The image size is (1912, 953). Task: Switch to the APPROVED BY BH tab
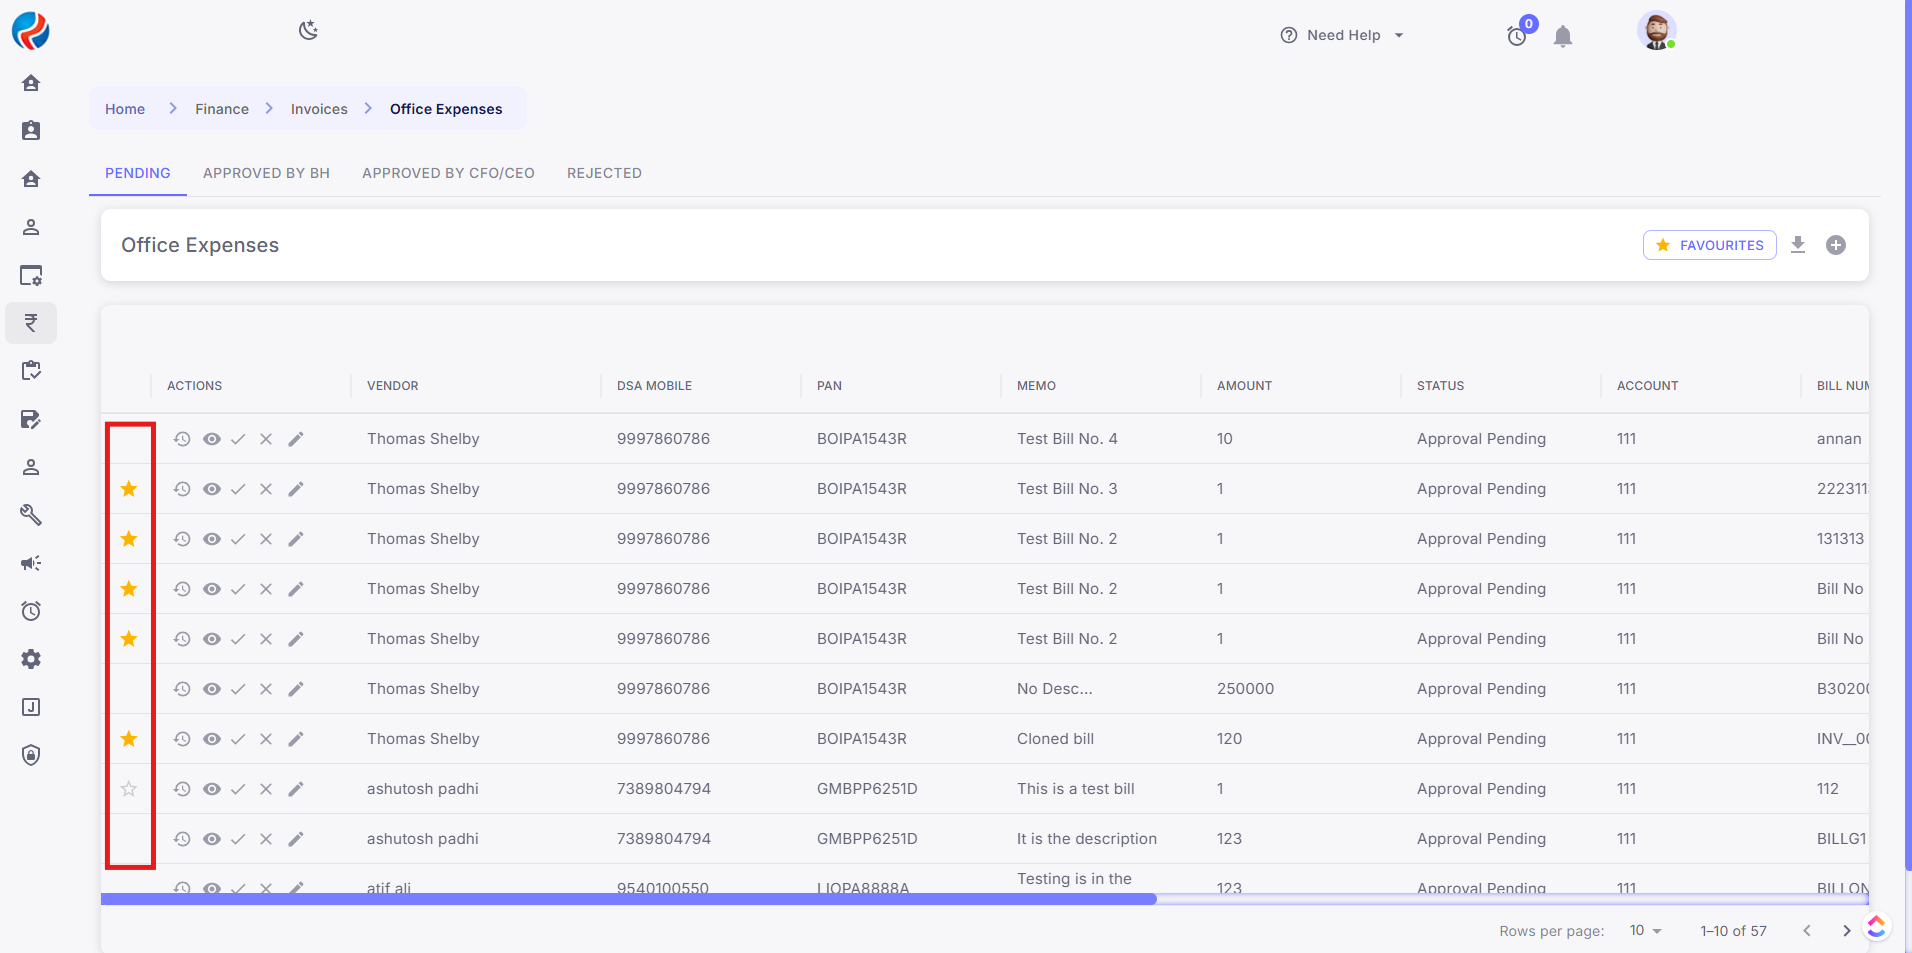(266, 173)
